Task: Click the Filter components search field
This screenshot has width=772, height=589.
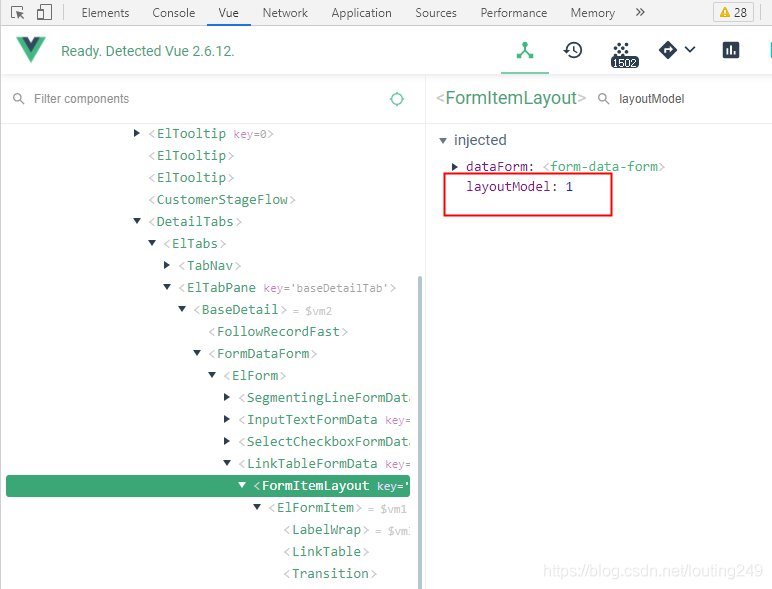Action: coord(200,99)
